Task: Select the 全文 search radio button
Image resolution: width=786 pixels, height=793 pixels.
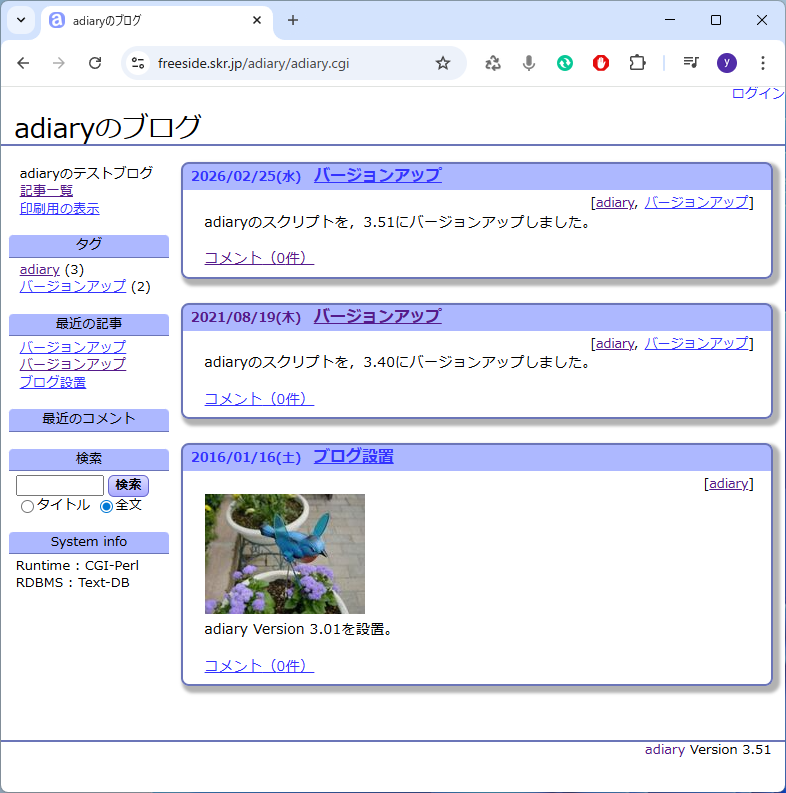Action: (107, 506)
